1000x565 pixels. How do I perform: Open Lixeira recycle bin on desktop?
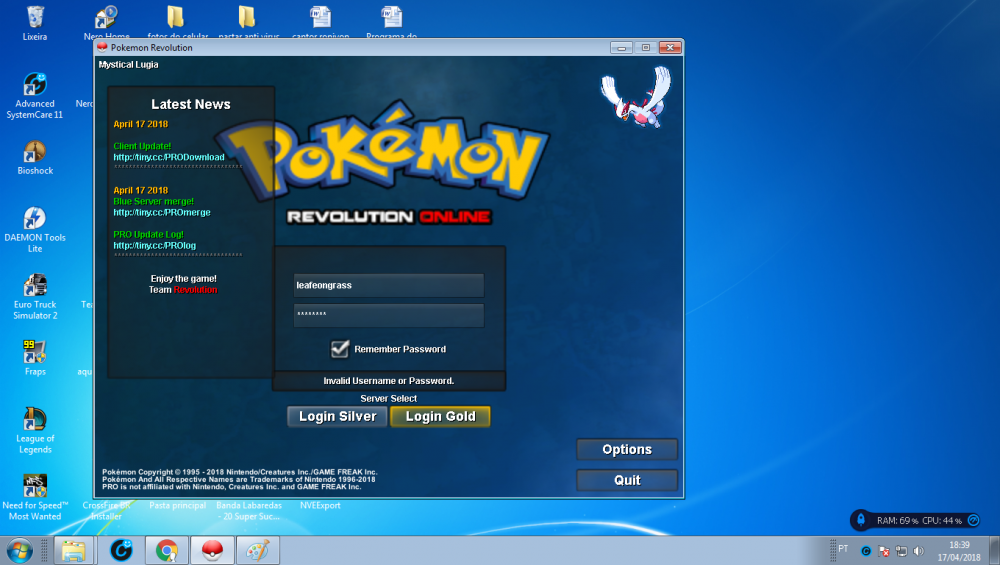coord(35,18)
